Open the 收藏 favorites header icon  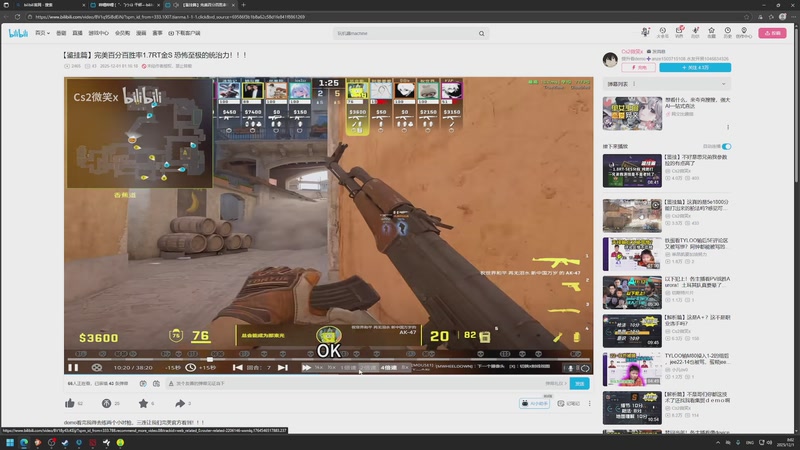[711, 33]
